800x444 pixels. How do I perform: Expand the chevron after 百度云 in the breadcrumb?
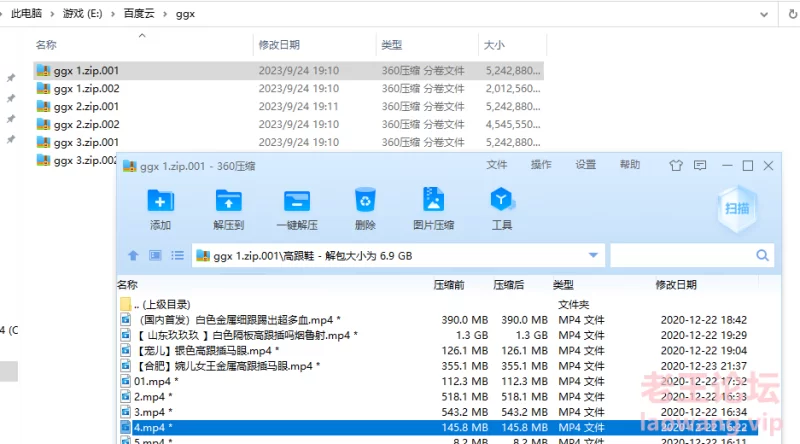coord(165,14)
